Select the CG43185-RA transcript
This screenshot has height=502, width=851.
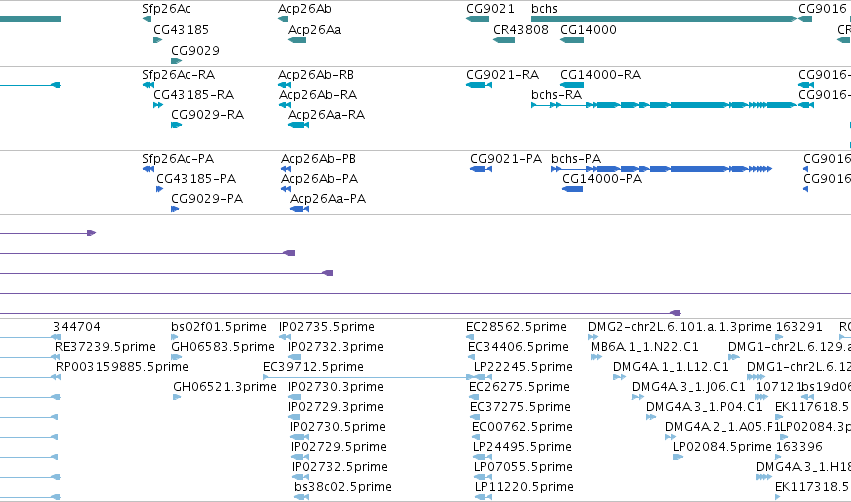[158, 105]
